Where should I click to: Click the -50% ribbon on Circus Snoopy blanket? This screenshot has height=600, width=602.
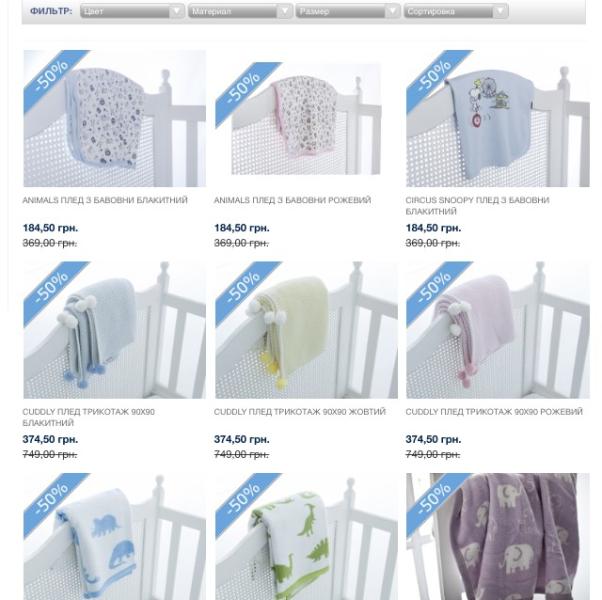tap(434, 77)
